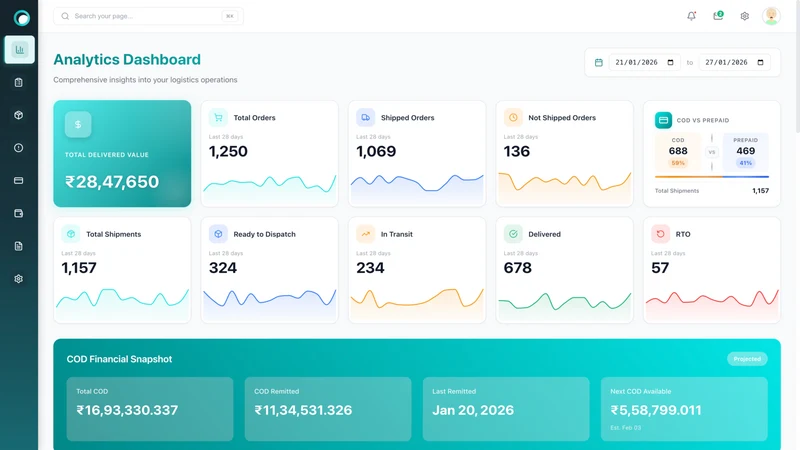Click the RTO sparkline chart
800x450 pixels.
(712, 304)
